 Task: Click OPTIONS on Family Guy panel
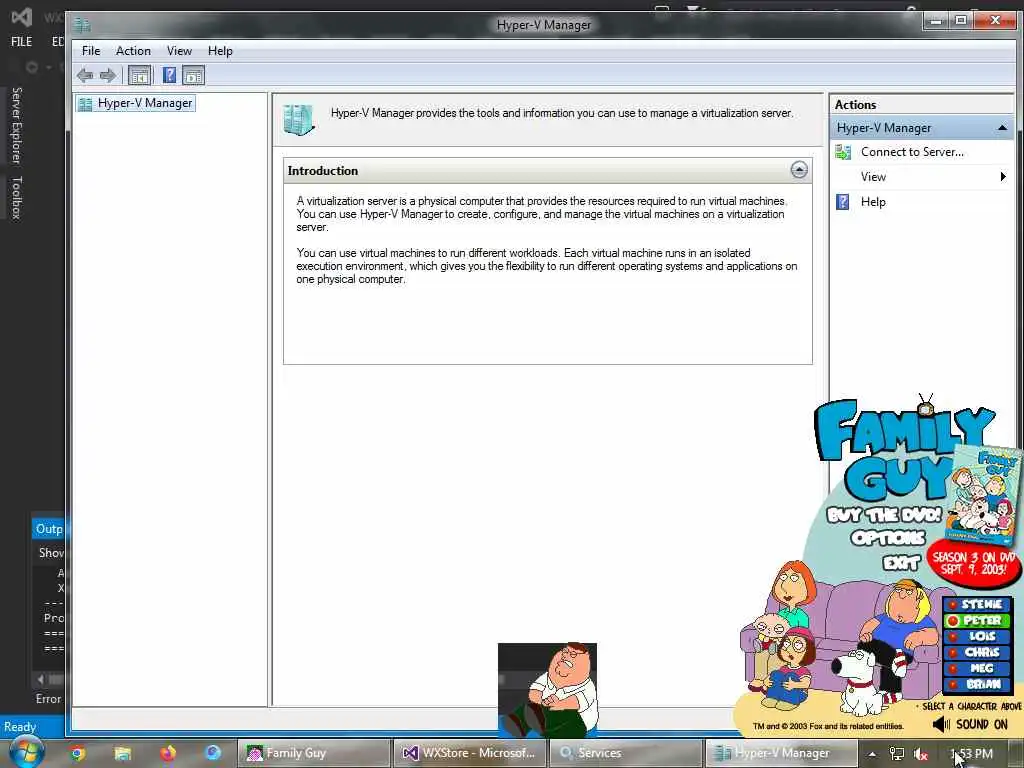click(x=888, y=538)
